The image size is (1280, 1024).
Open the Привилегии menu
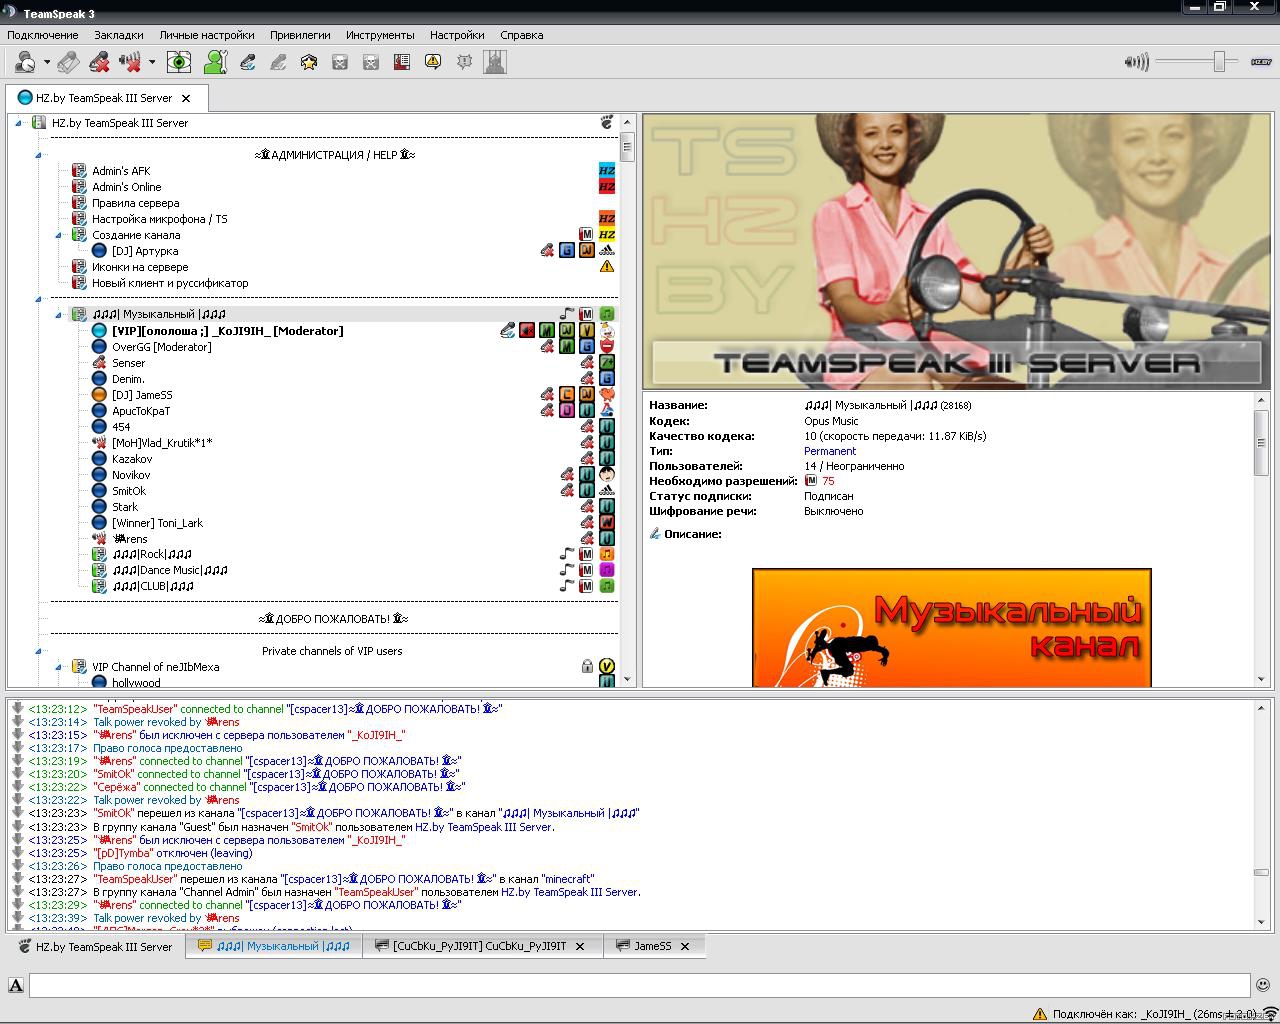coord(300,35)
